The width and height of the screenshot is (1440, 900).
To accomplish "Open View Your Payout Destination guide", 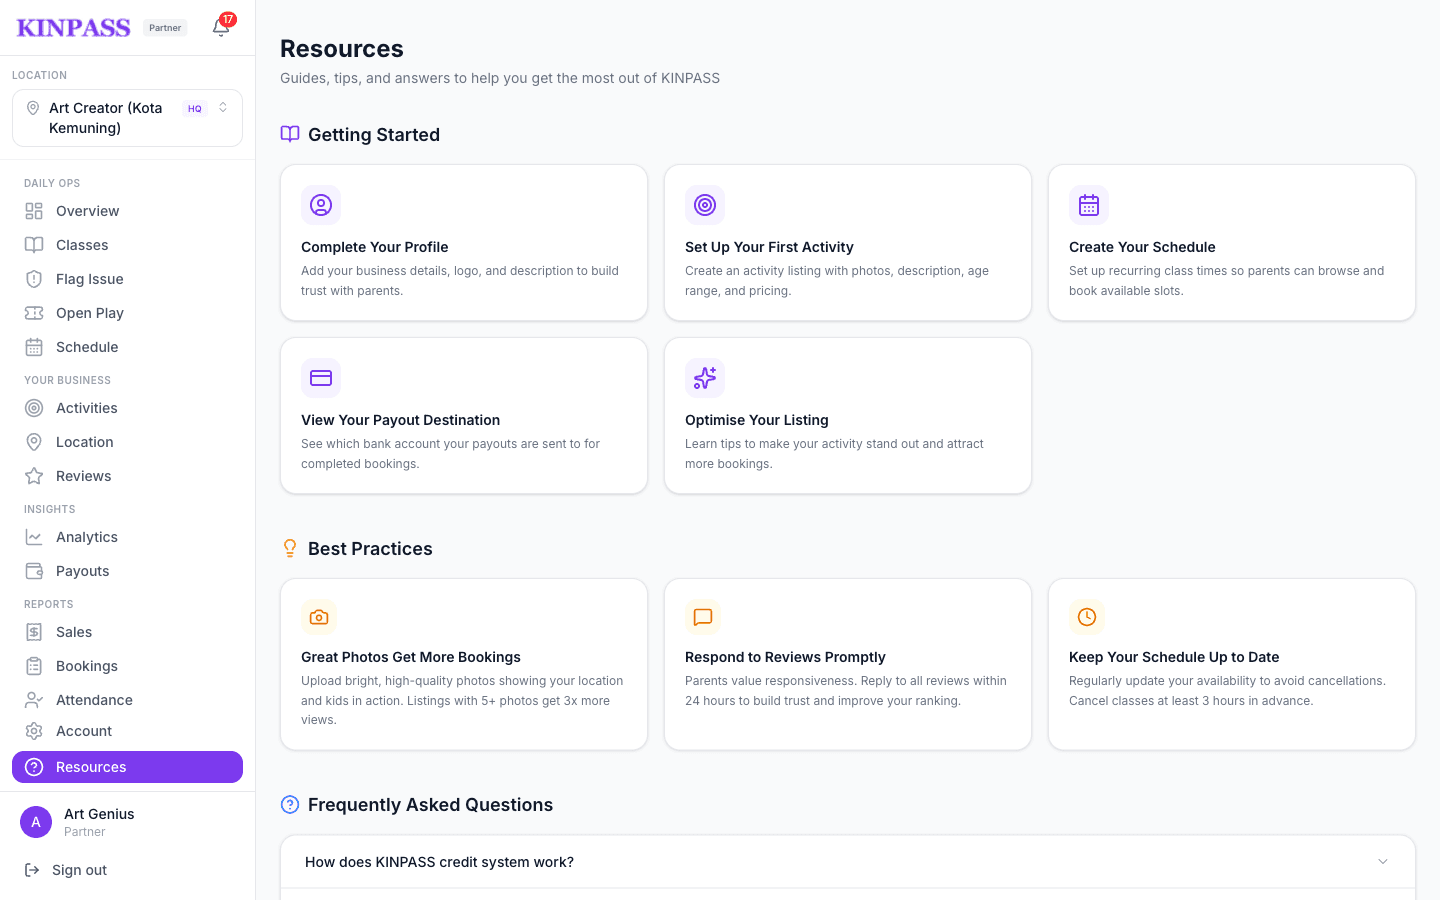I will click(x=464, y=416).
